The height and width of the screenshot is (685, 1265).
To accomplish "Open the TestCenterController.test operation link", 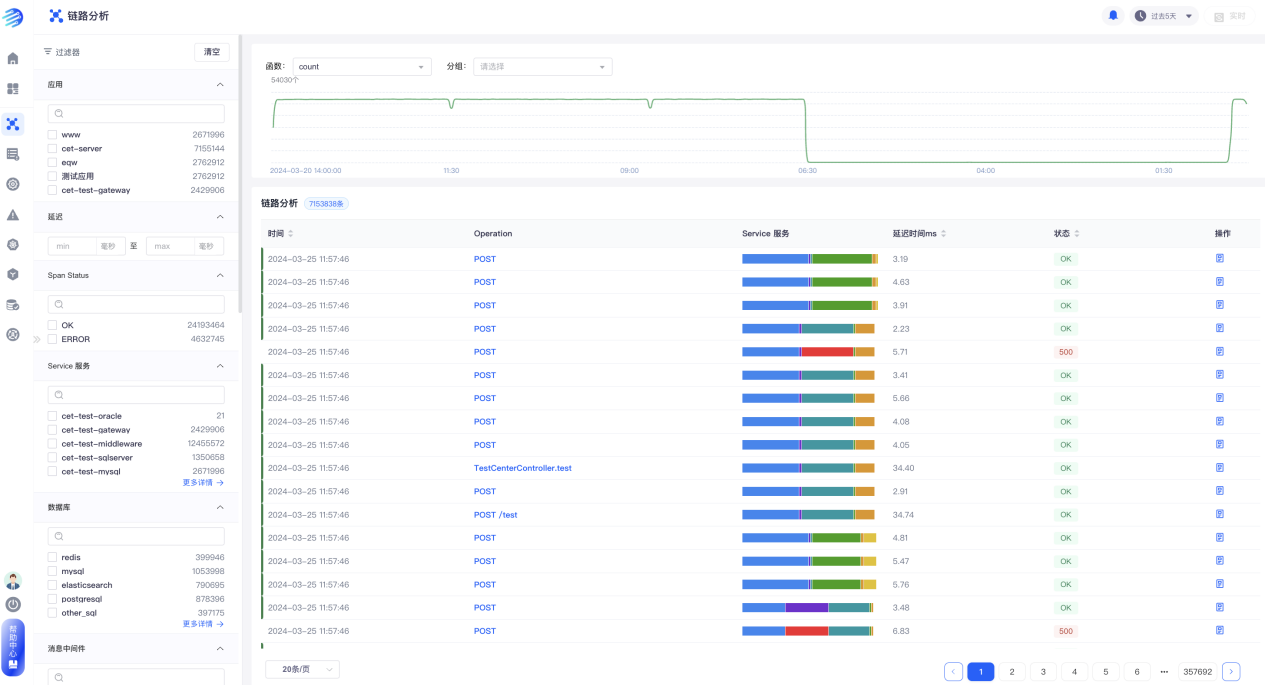I will coord(522,468).
